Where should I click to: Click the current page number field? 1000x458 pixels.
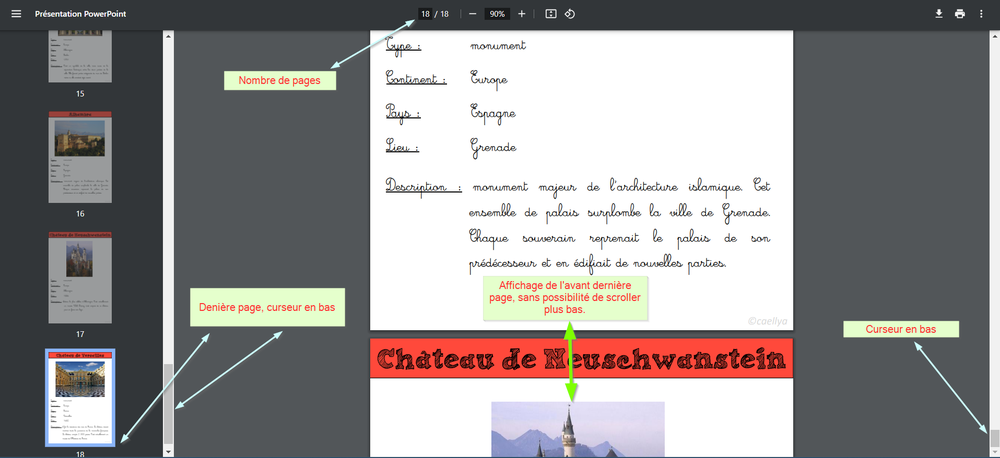click(425, 14)
